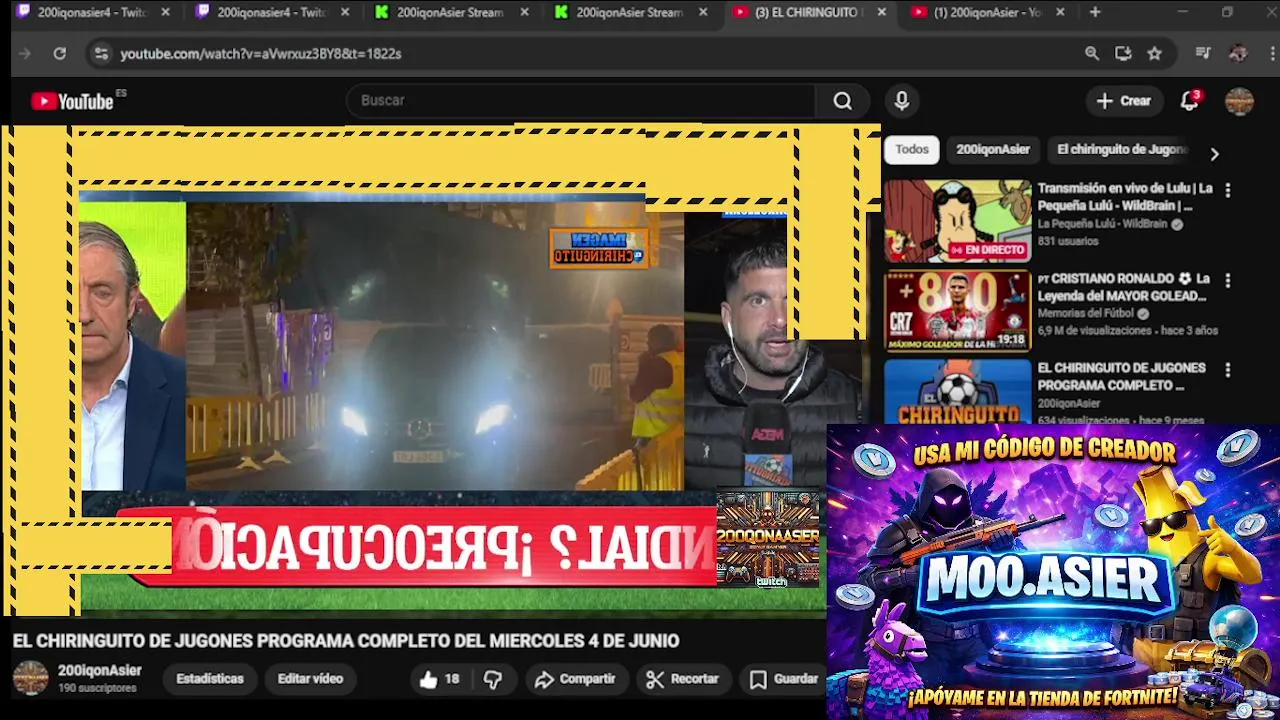Click the zoom magnifier icon in address bar
Viewport: 1280px width, 720px height.
[x=1092, y=54]
